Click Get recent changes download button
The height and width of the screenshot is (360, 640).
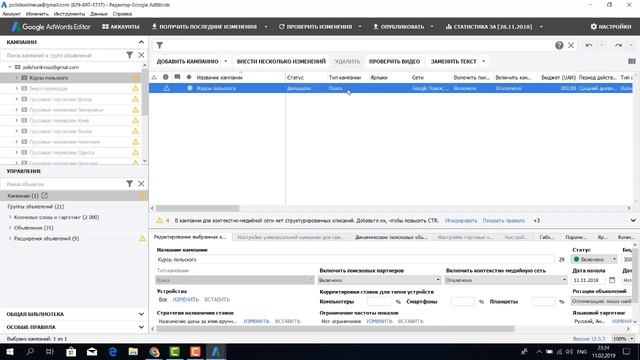(x=204, y=27)
